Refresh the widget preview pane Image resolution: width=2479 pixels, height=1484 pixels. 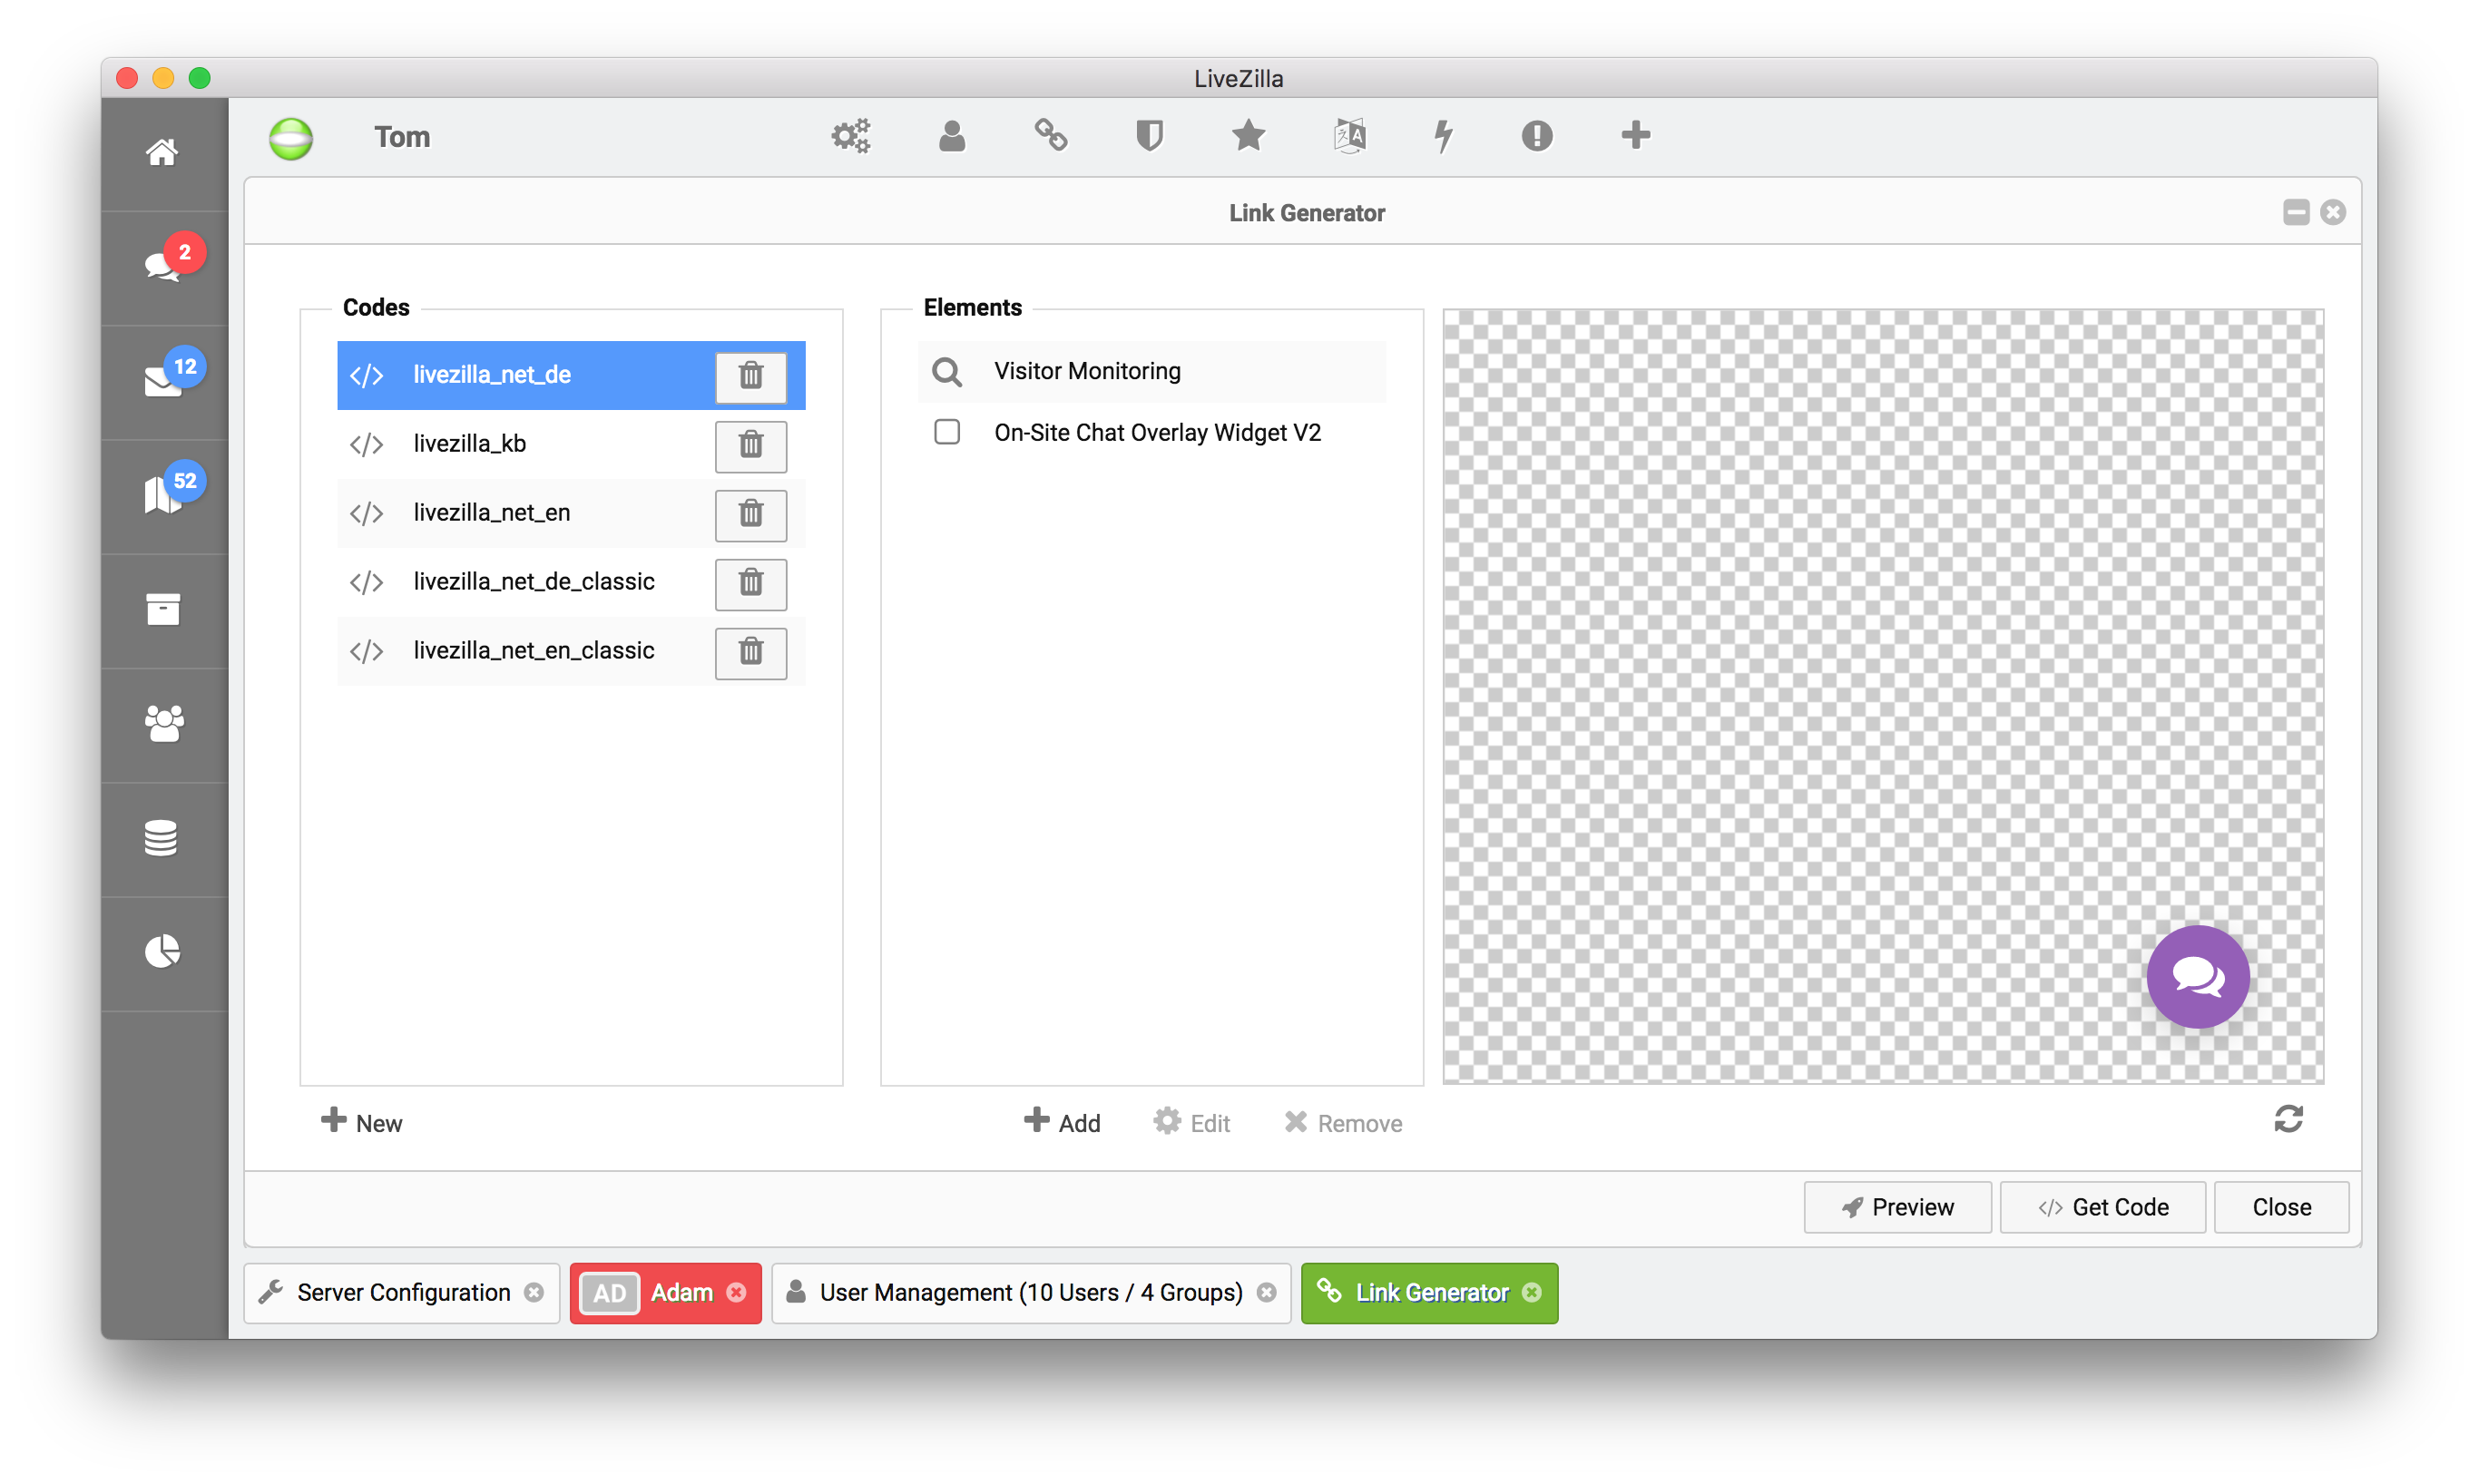pos(2288,1119)
